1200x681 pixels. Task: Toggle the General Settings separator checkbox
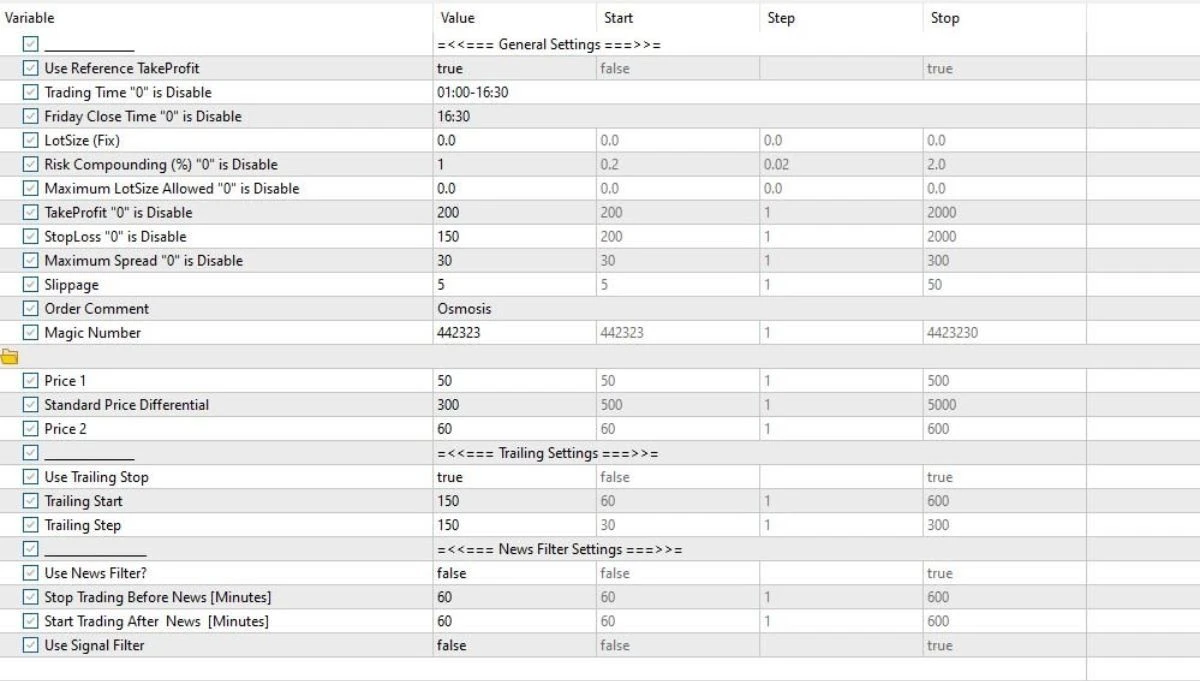[x=31, y=44]
